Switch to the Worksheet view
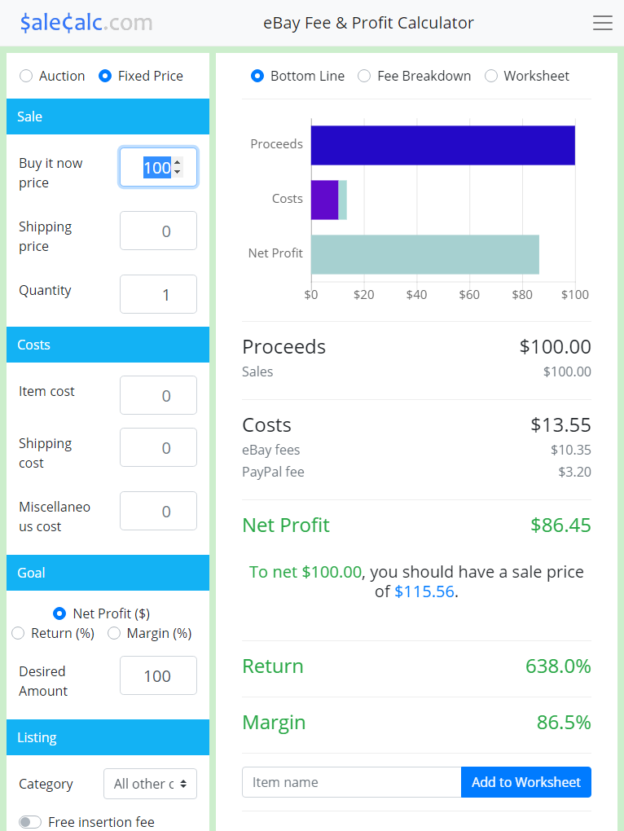 click(491, 75)
